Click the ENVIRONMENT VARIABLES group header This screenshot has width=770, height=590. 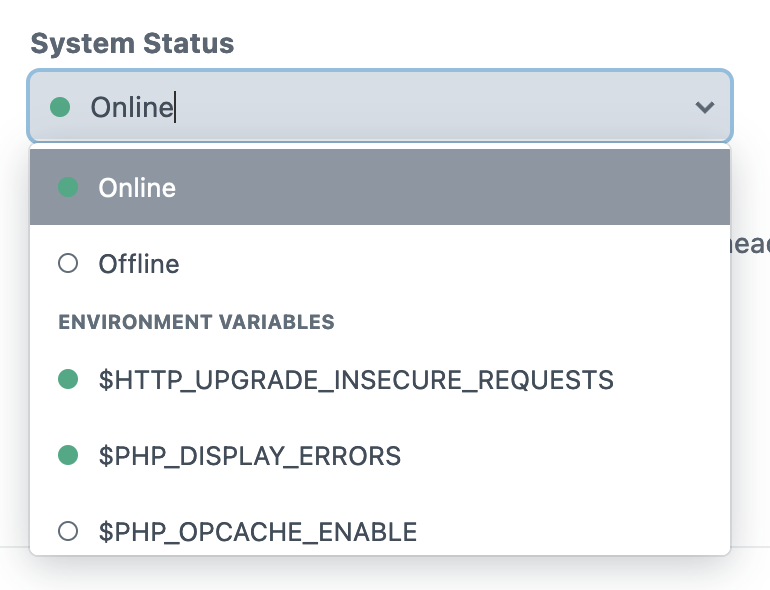click(x=196, y=322)
